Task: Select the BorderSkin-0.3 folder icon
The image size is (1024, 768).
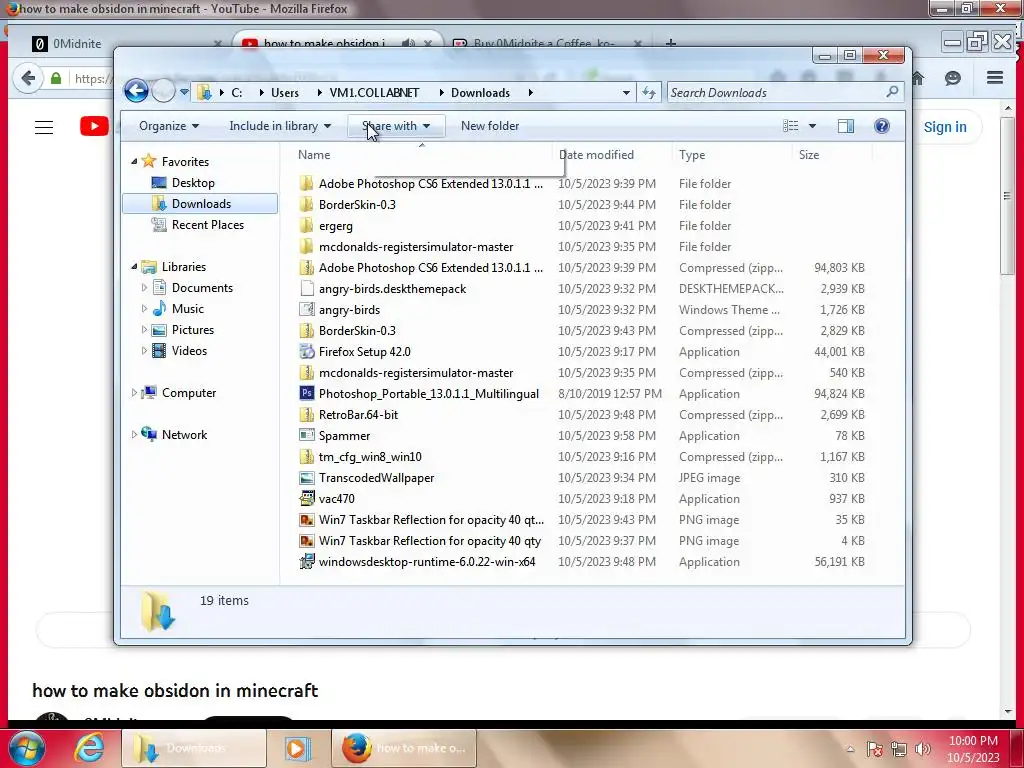Action: 306,204
